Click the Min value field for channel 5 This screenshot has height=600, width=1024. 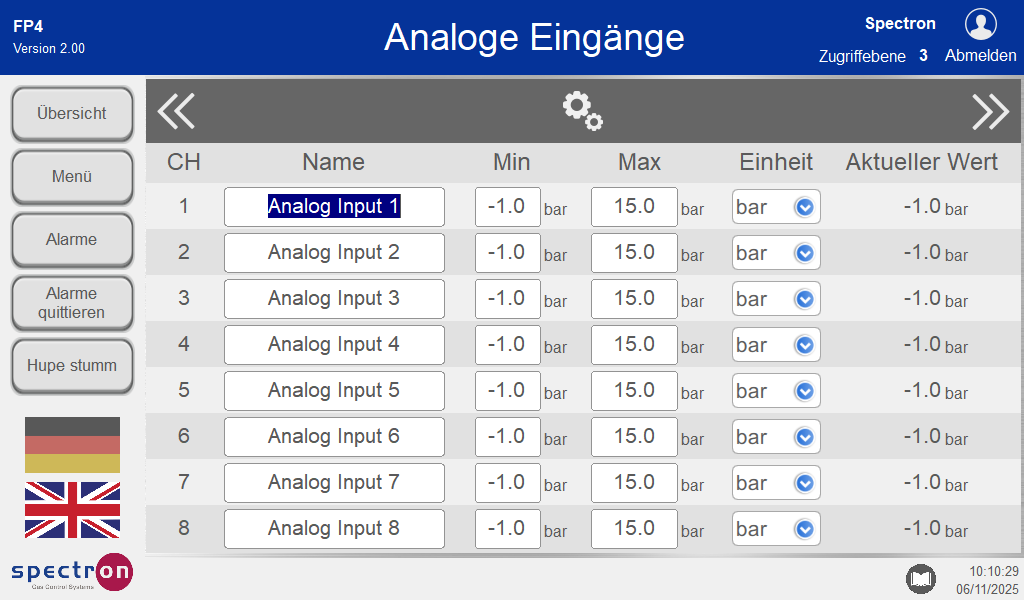[508, 391]
